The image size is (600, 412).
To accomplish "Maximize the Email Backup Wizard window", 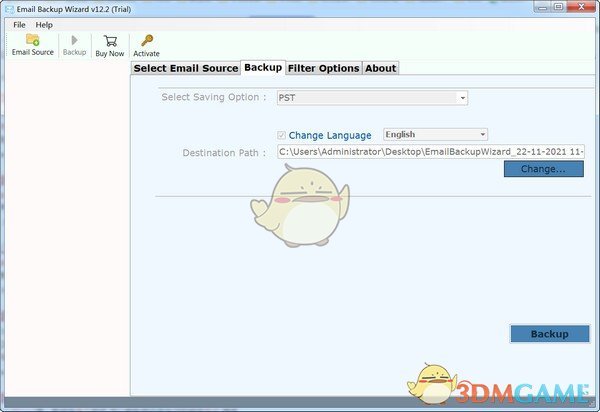I will 559,7.
